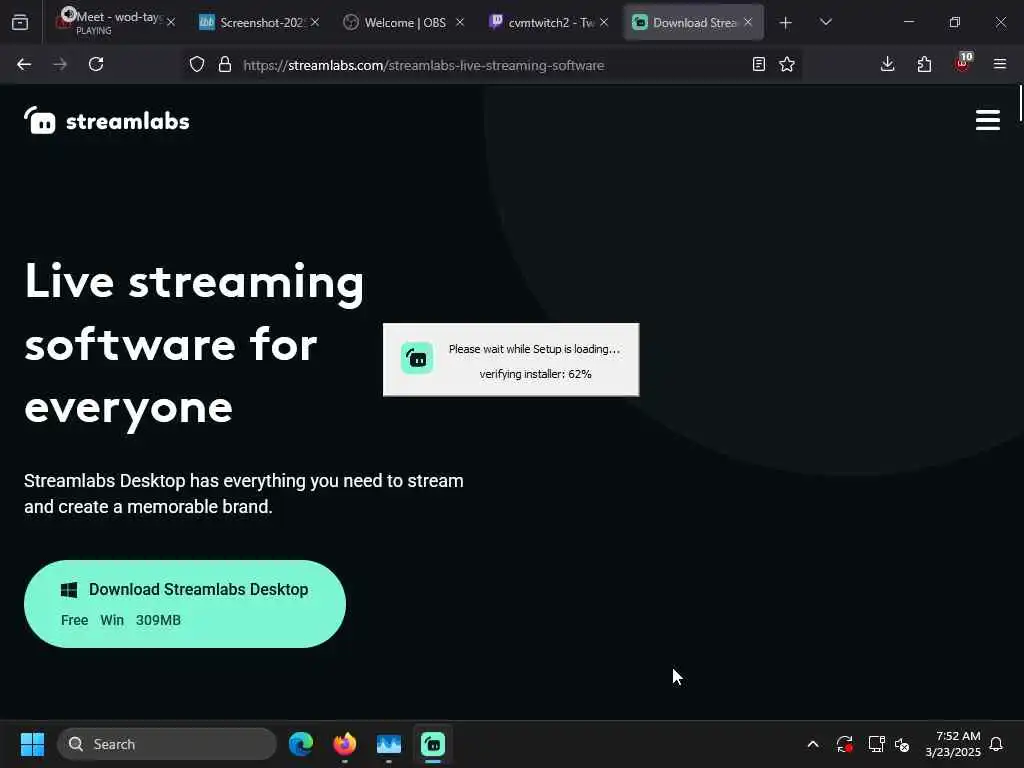Switch to the Welcome | OBS tab
This screenshot has height=768, width=1024.
click(x=404, y=22)
